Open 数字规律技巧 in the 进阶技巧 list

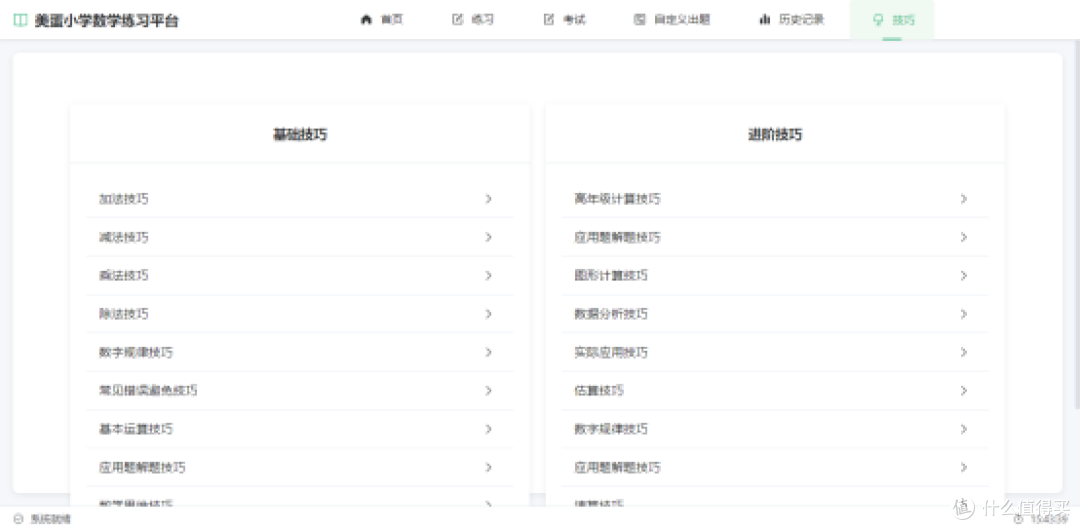[x=775, y=429]
